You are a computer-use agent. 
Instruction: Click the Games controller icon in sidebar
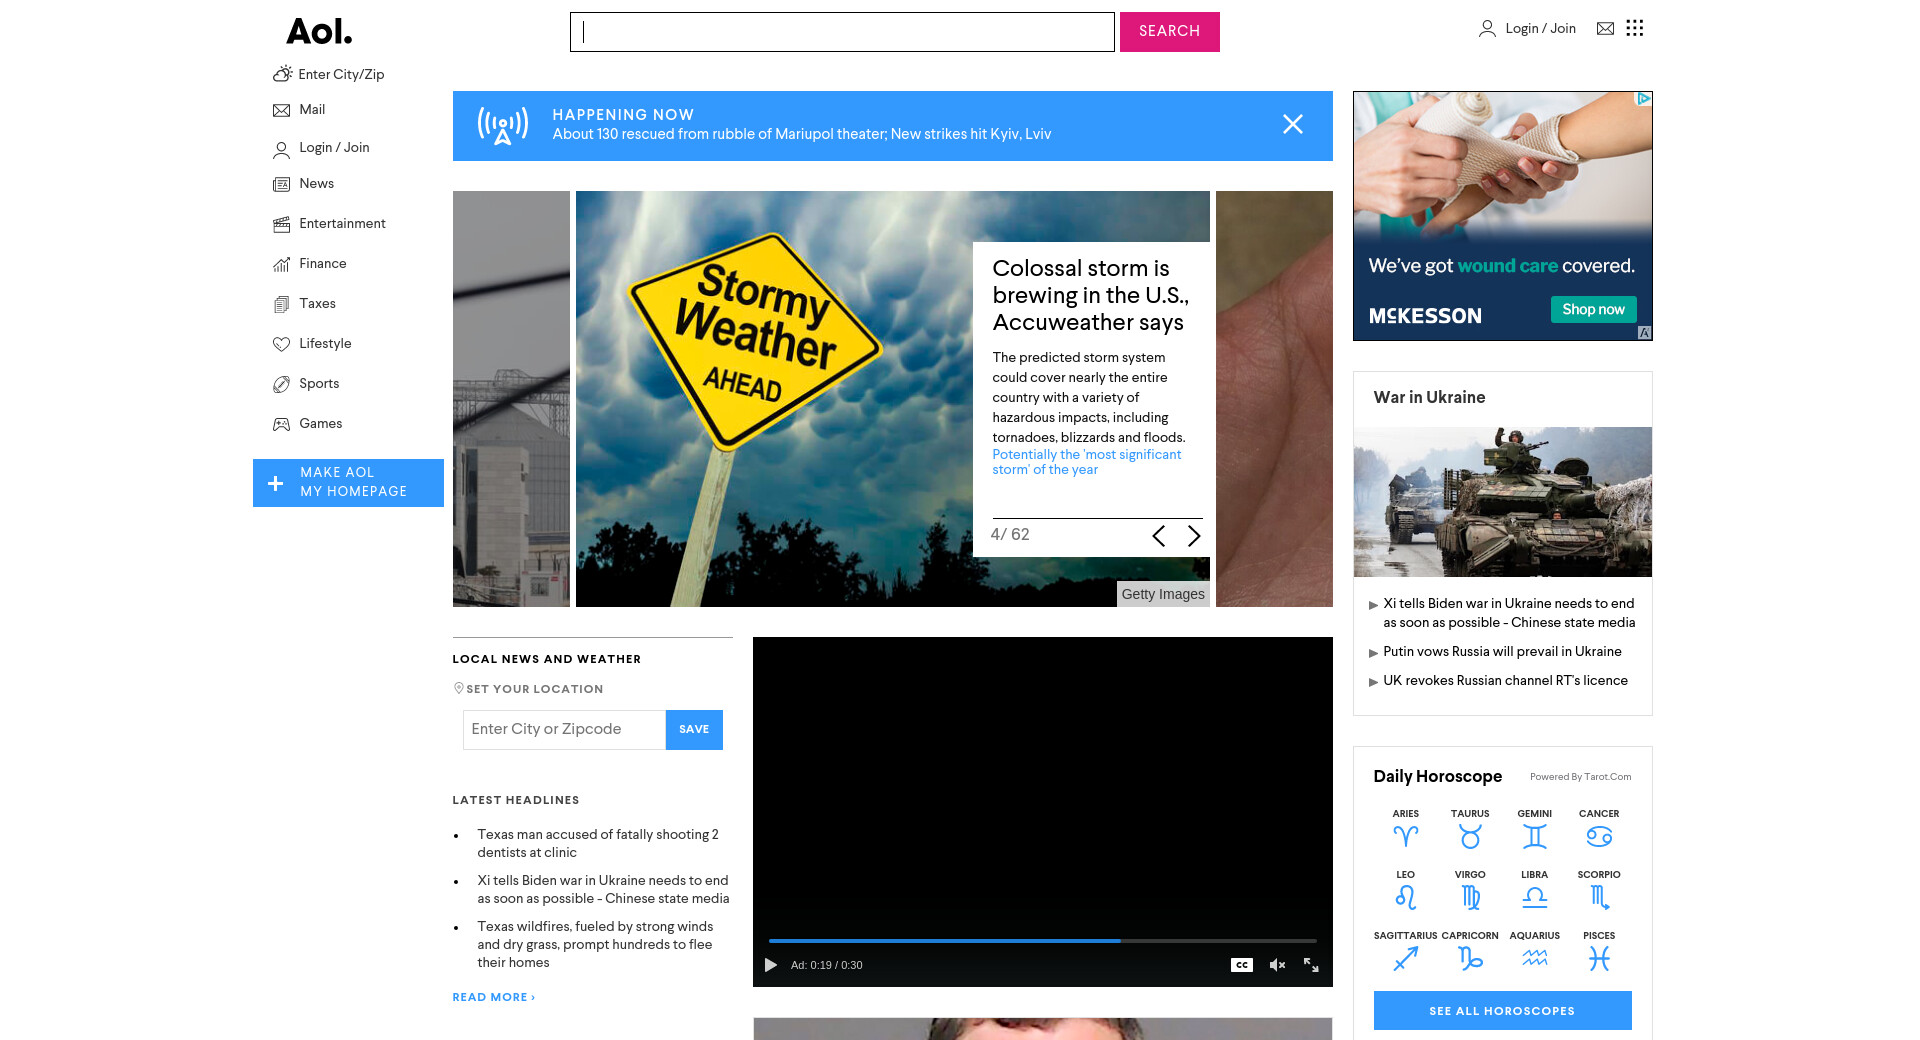pos(282,424)
